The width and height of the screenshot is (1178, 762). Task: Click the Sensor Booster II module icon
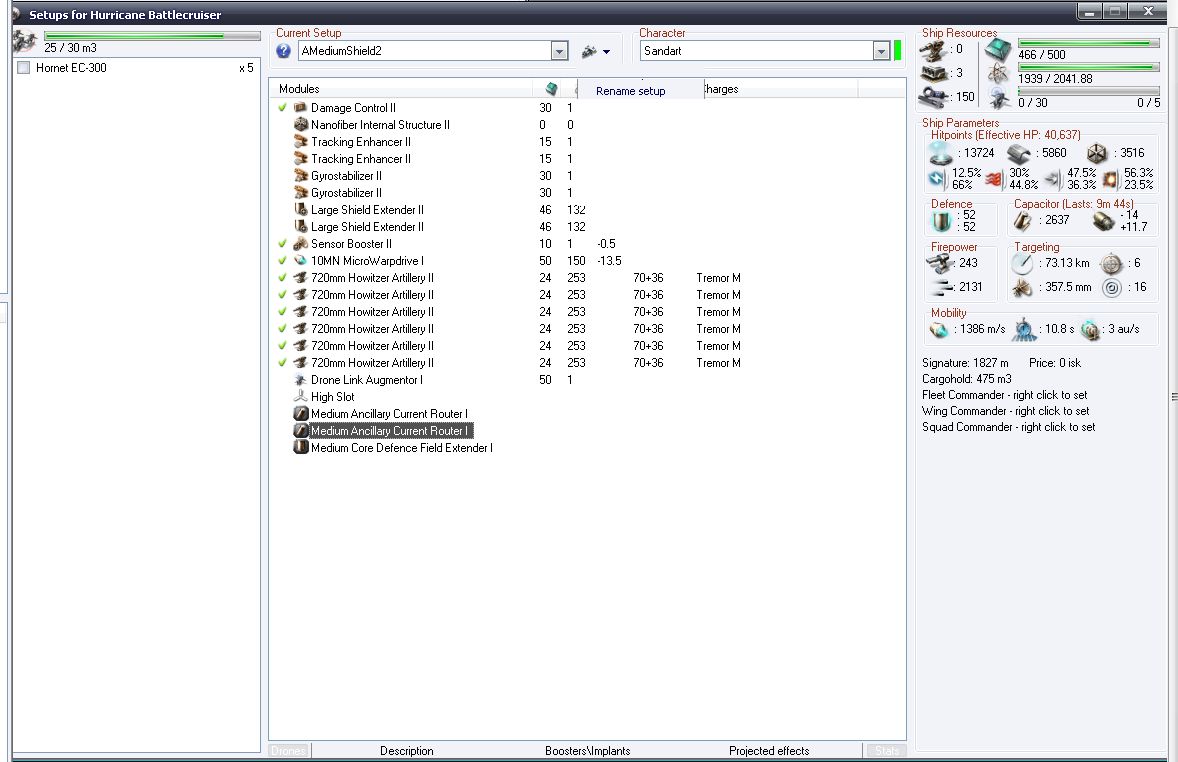pyautogui.click(x=301, y=243)
